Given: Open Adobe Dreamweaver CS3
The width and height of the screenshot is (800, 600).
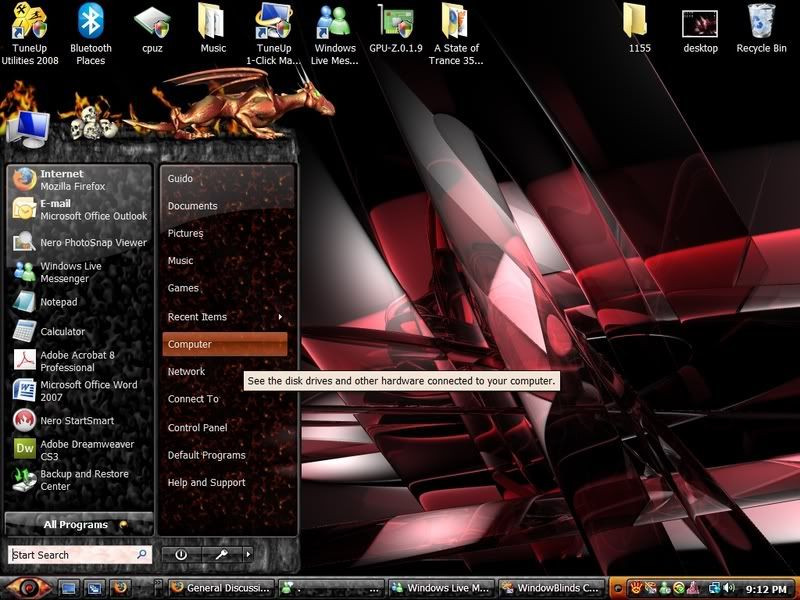Looking at the screenshot, I should point(80,450).
